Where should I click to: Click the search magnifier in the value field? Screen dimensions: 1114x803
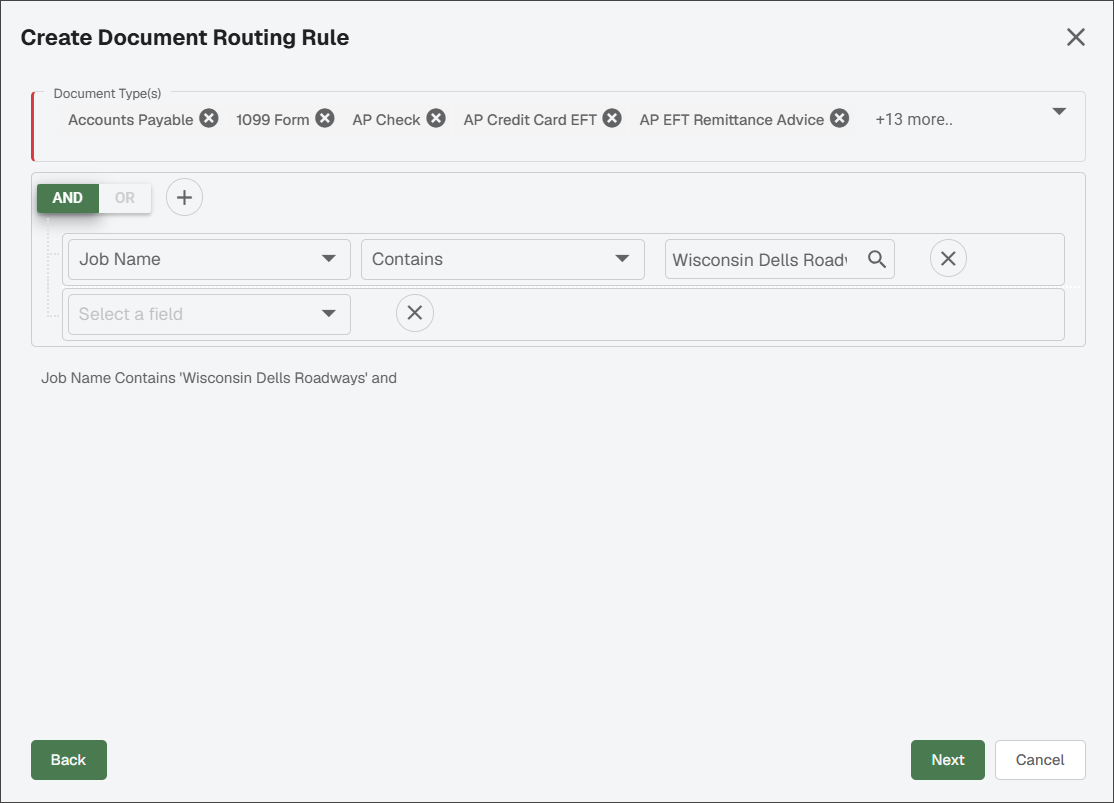point(877,259)
